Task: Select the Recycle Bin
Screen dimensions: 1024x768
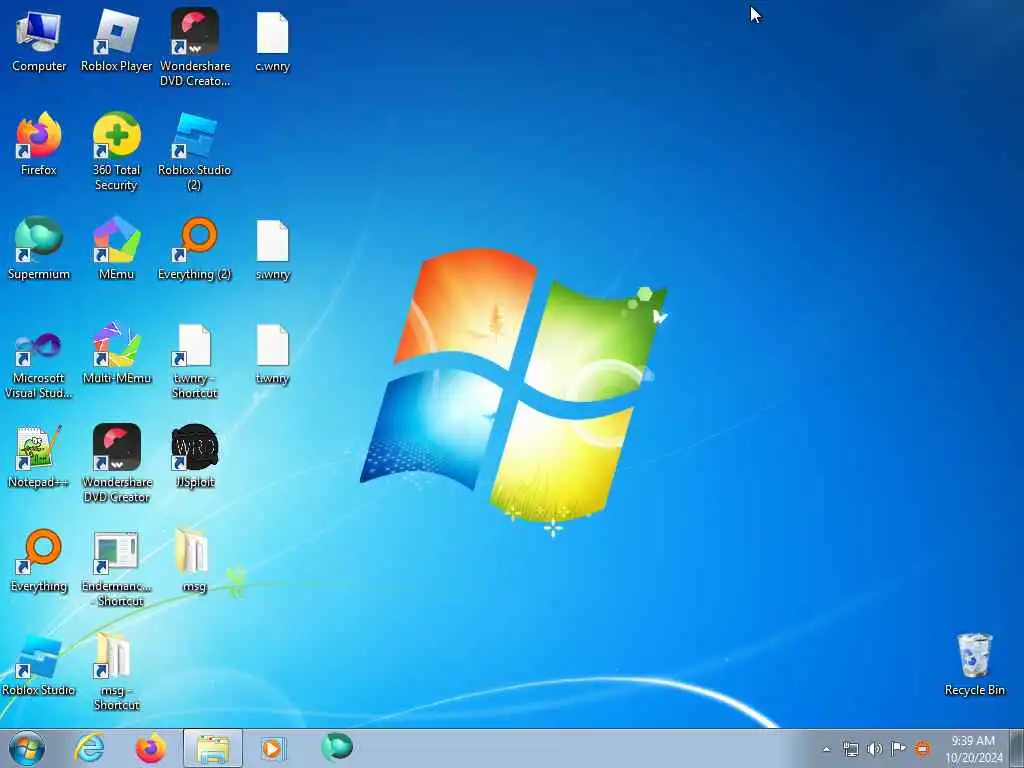Action: pyautogui.click(x=974, y=664)
